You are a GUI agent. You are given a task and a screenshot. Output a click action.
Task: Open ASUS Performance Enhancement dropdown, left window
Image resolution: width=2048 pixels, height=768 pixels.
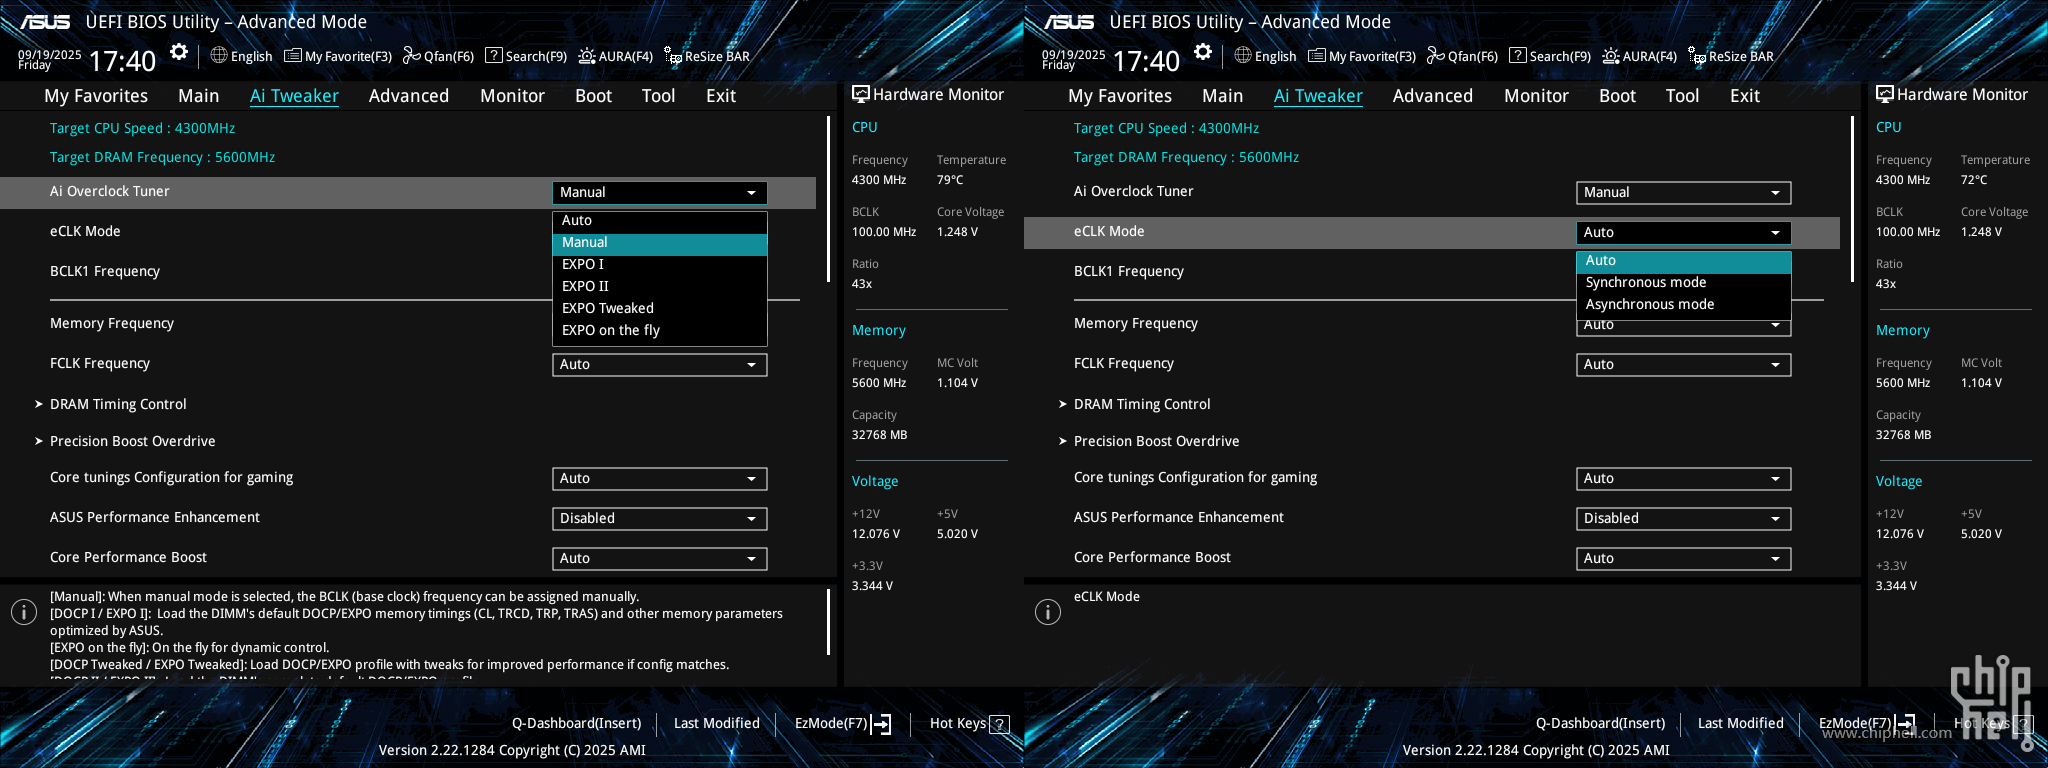point(660,519)
